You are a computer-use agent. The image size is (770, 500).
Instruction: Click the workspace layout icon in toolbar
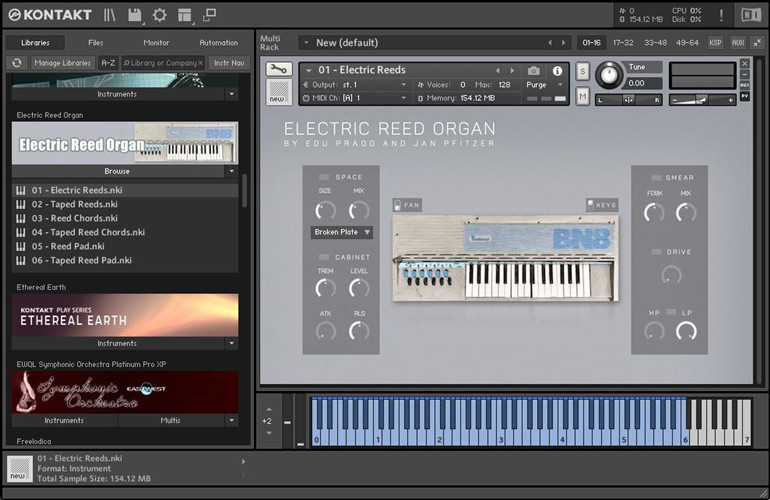184,15
